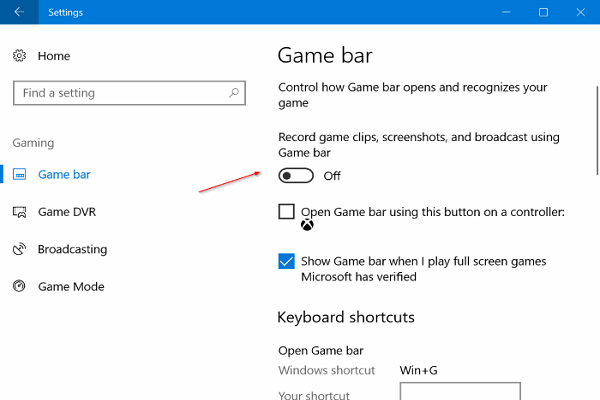The width and height of the screenshot is (600, 400).
Task: Click the Home gear icon
Action: point(19,56)
